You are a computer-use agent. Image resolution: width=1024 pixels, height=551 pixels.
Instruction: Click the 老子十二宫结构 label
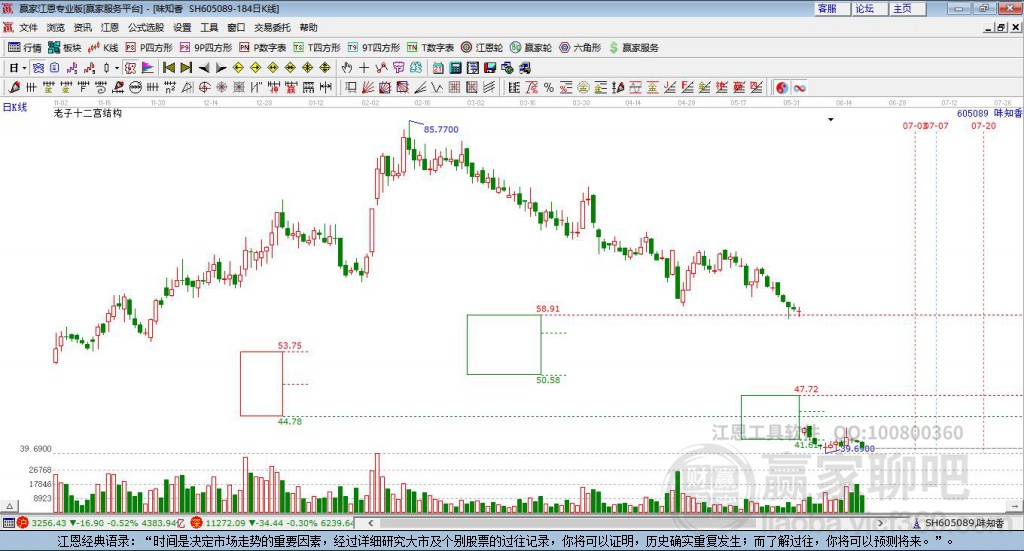coord(88,113)
